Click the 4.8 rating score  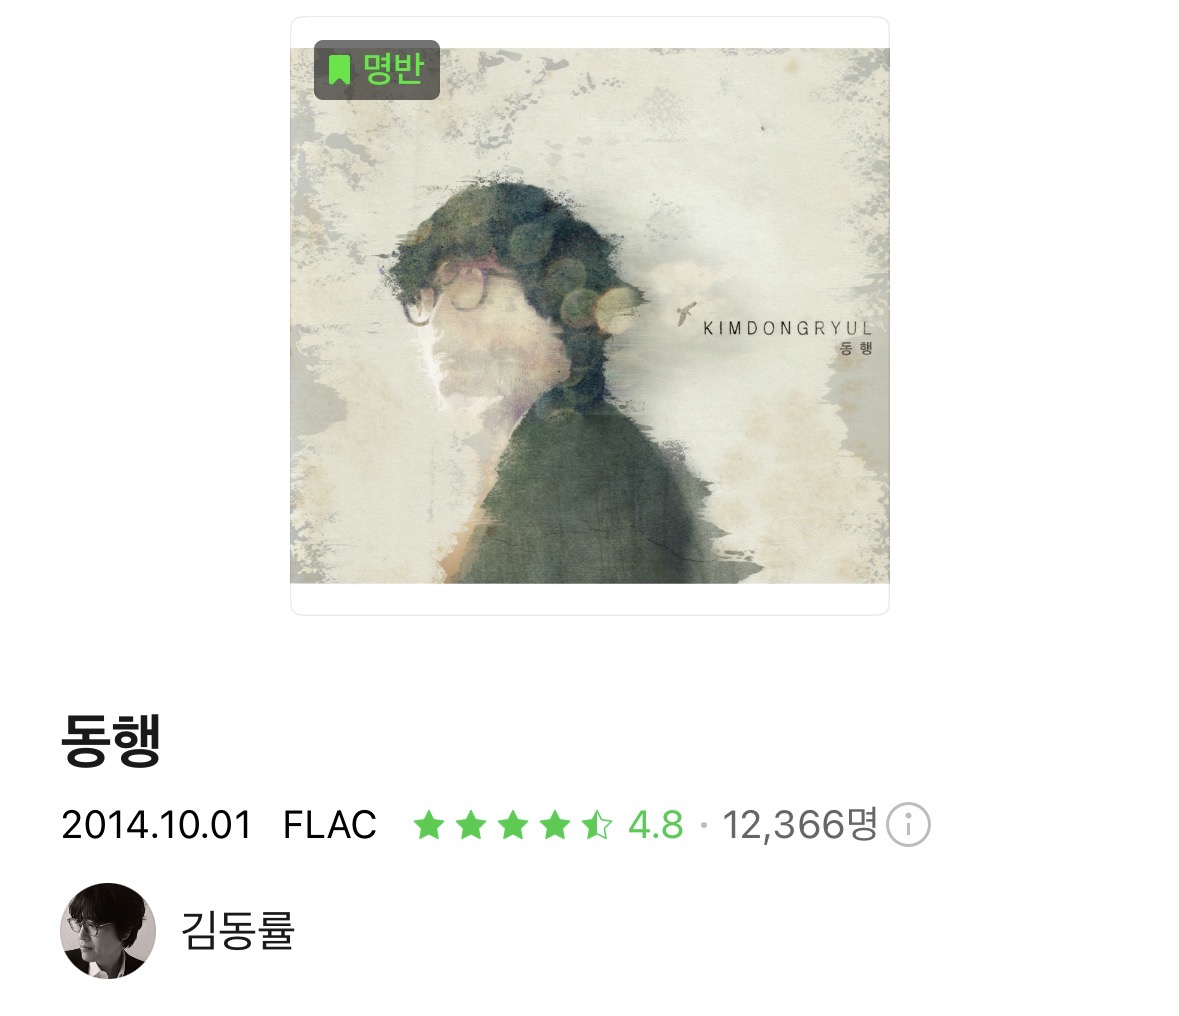656,825
